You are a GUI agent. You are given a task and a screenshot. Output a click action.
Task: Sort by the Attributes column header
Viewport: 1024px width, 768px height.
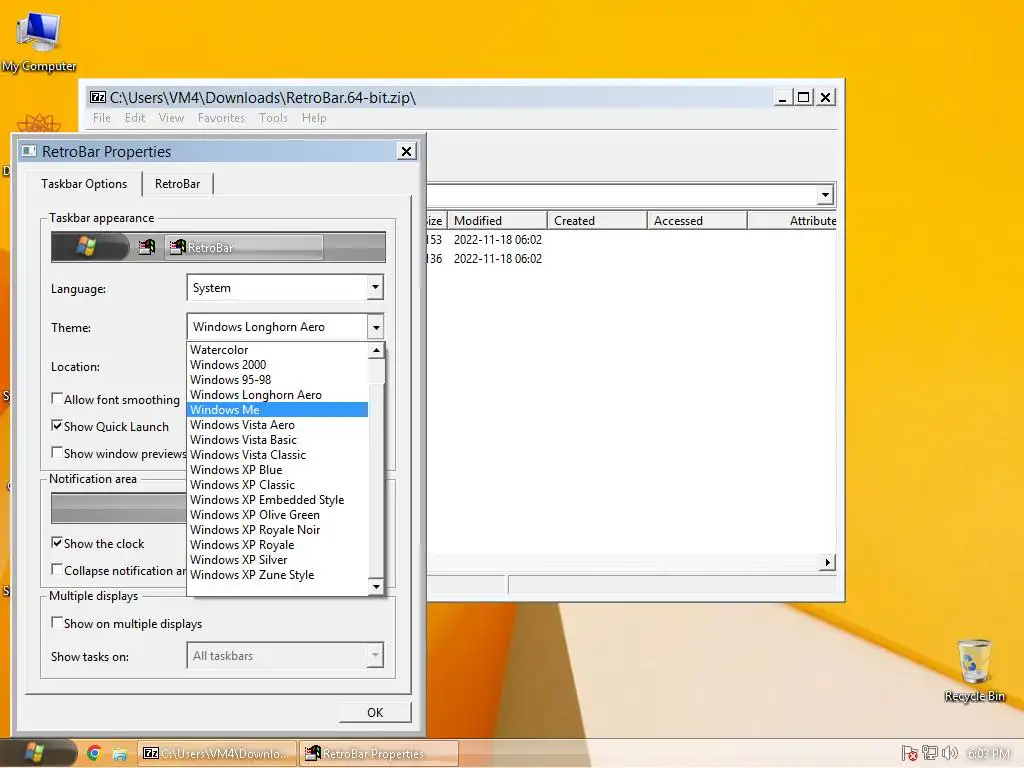792,221
